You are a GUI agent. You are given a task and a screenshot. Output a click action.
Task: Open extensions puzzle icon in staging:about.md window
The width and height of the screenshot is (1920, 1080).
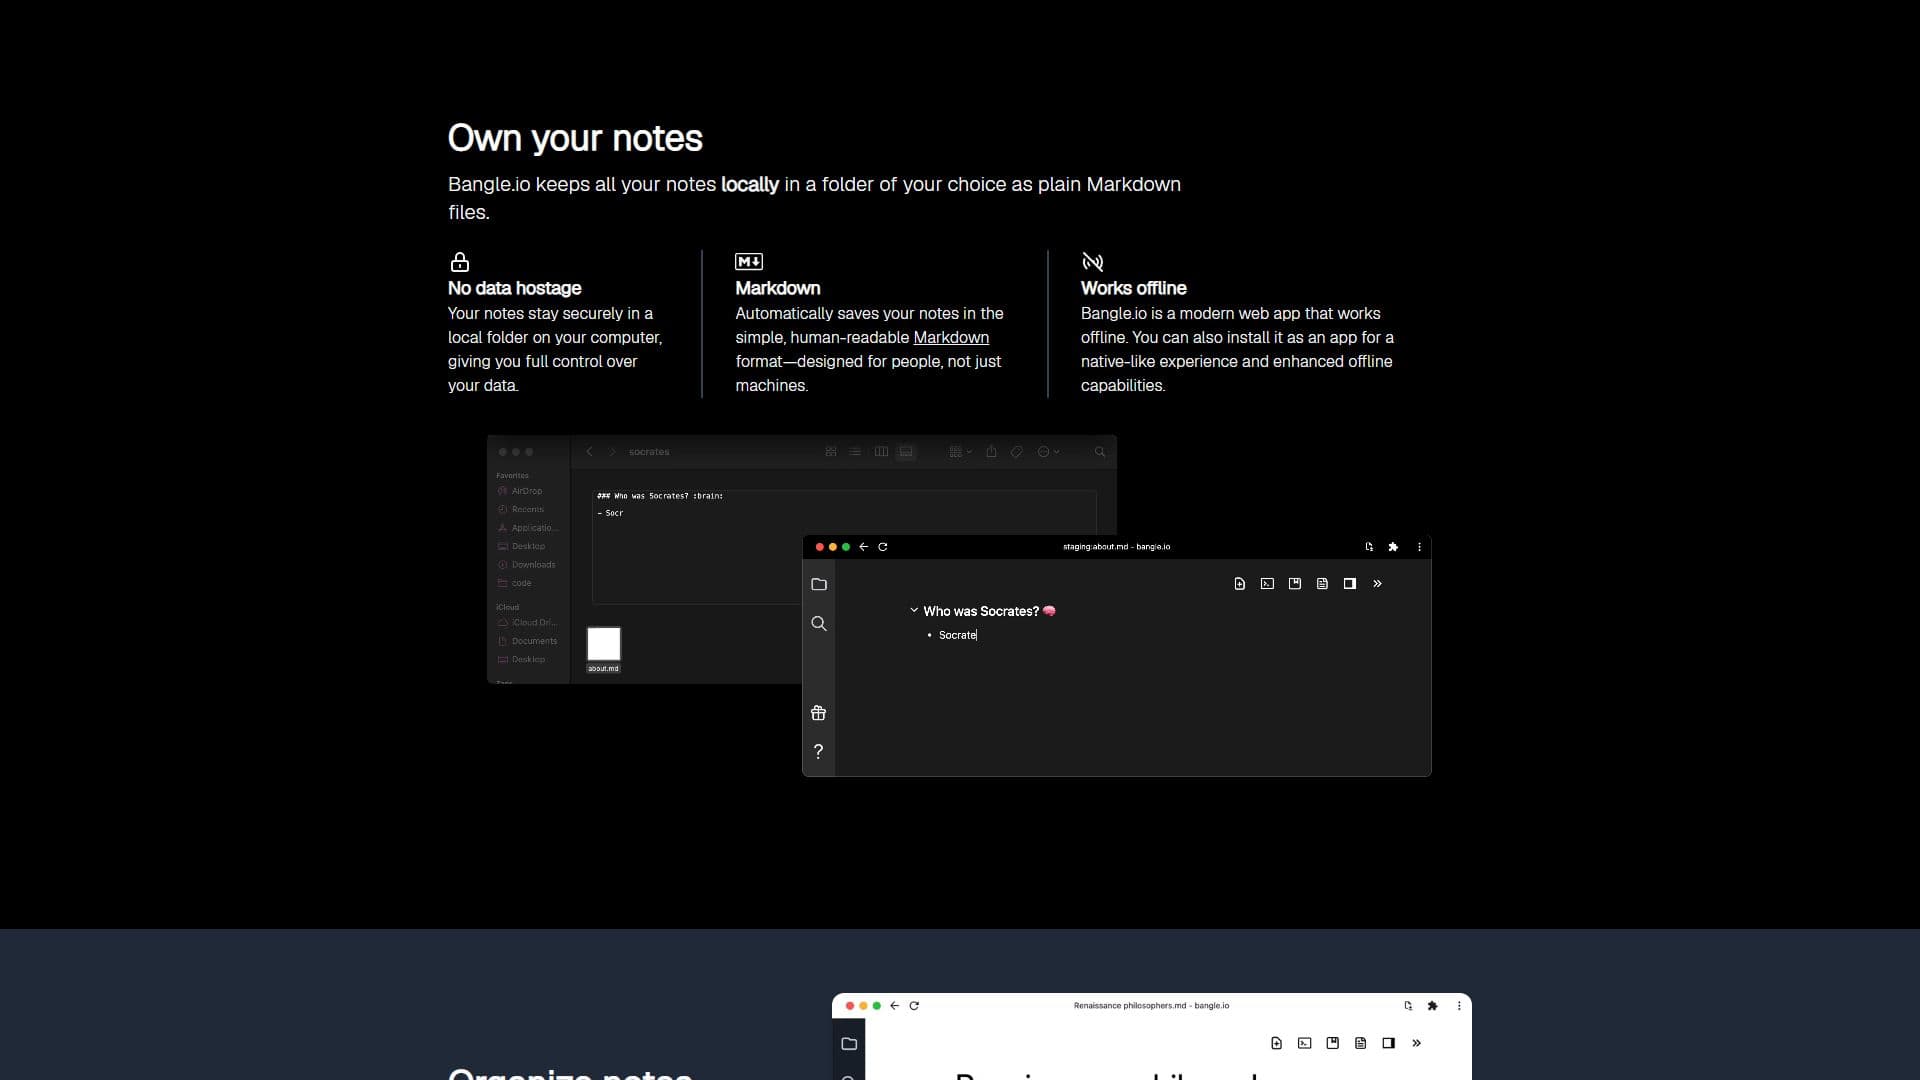pos(1393,547)
